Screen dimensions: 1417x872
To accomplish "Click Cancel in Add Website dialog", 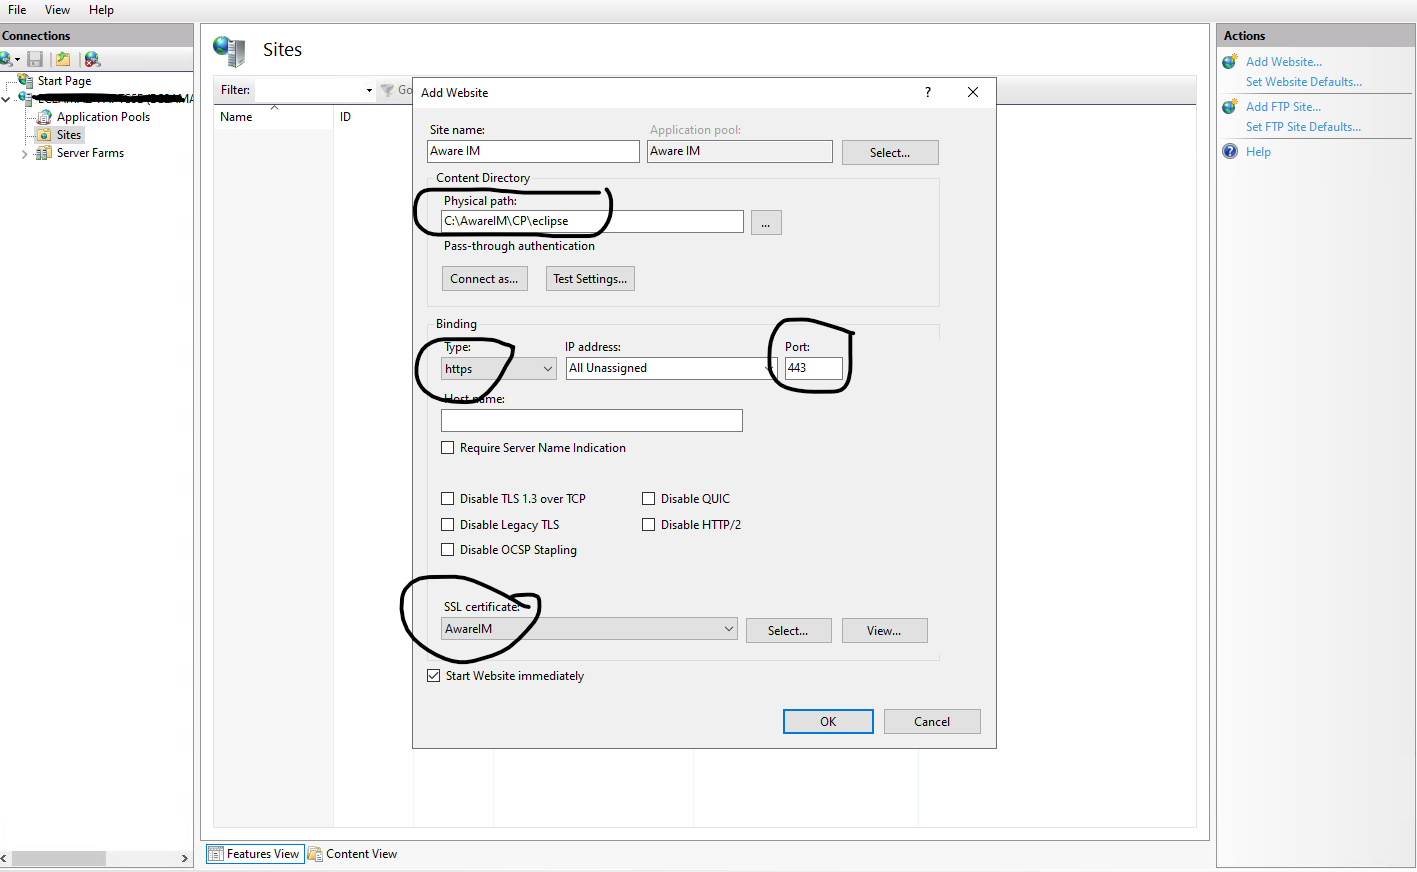I will tap(932, 722).
